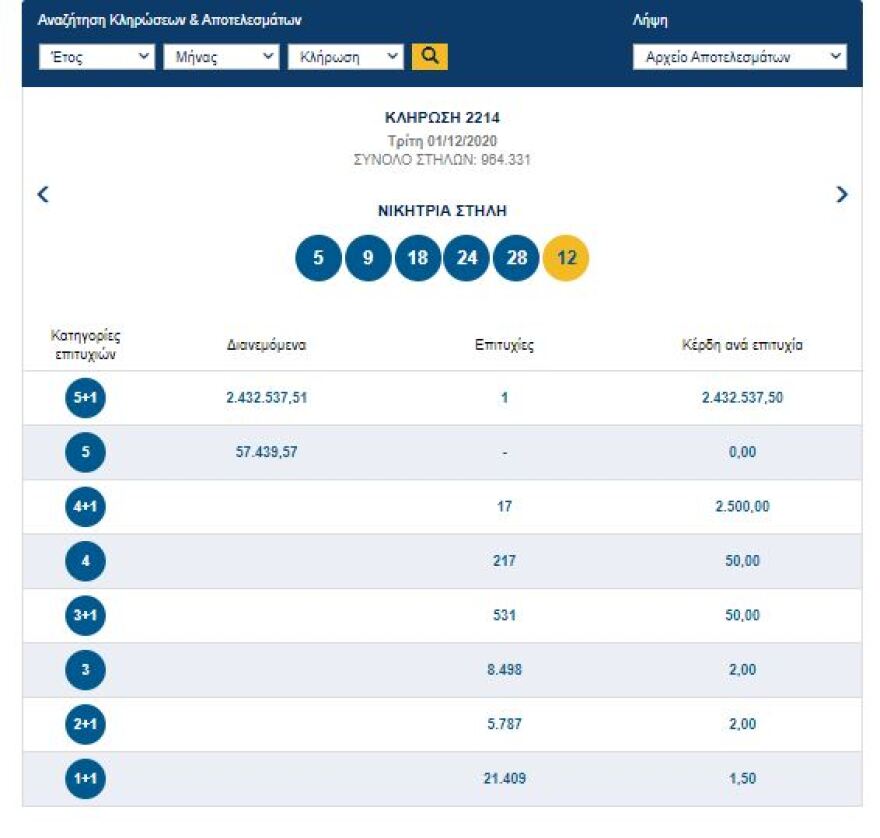Select the winning number ball 5
Image resolution: width=880 pixels, height=838 pixels.
(318, 257)
